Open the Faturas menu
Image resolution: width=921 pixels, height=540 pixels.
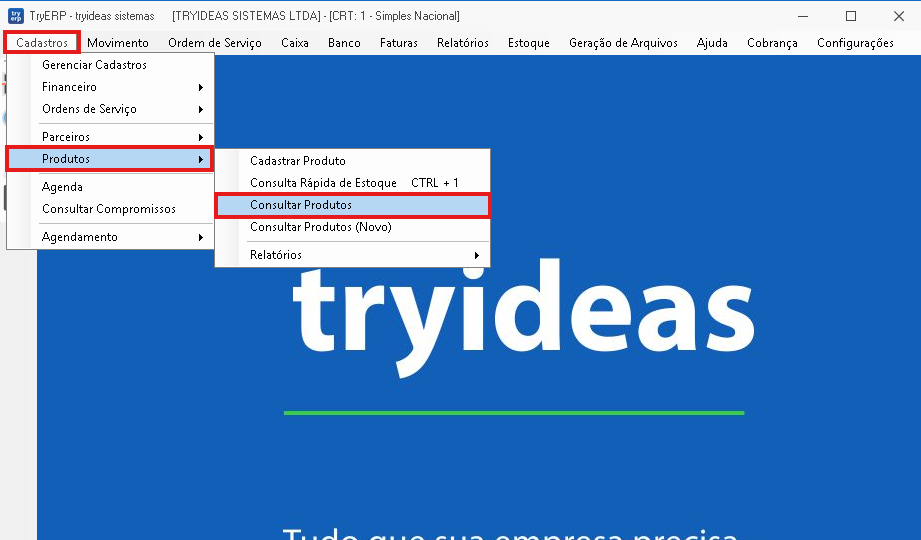point(399,43)
